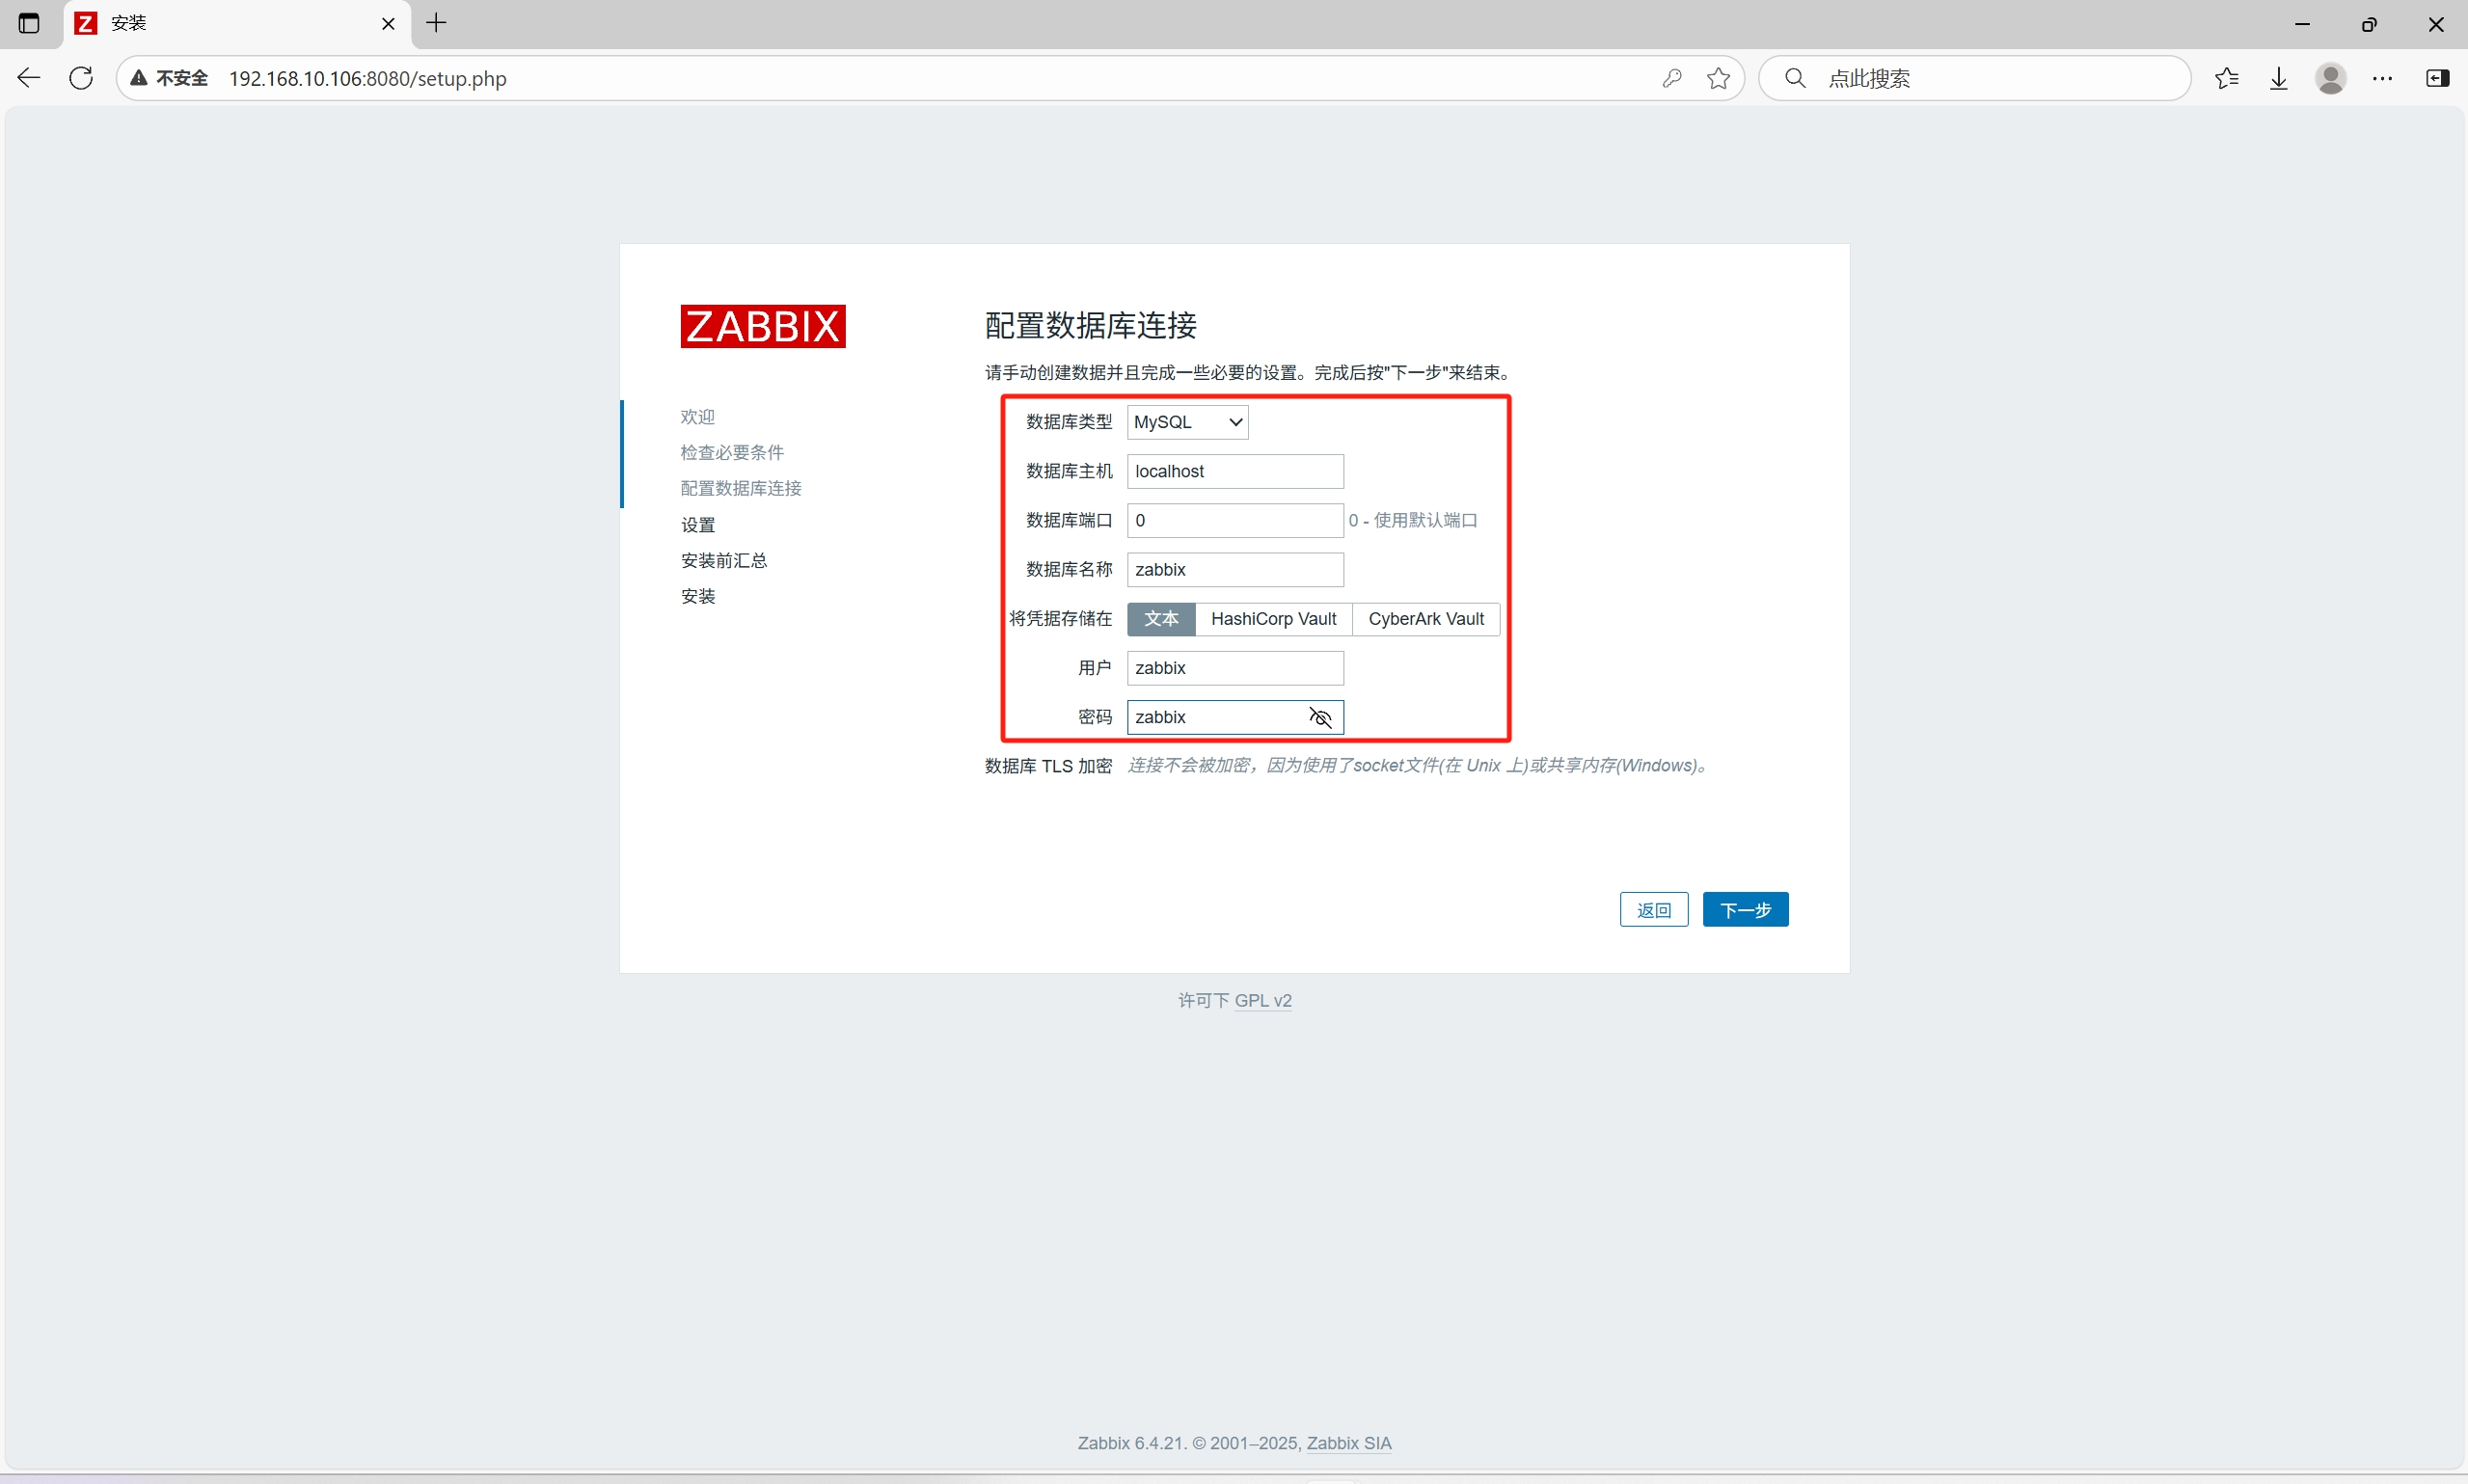
Task: Select the 安装前汇总 setup step
Action: pos(724,560)
